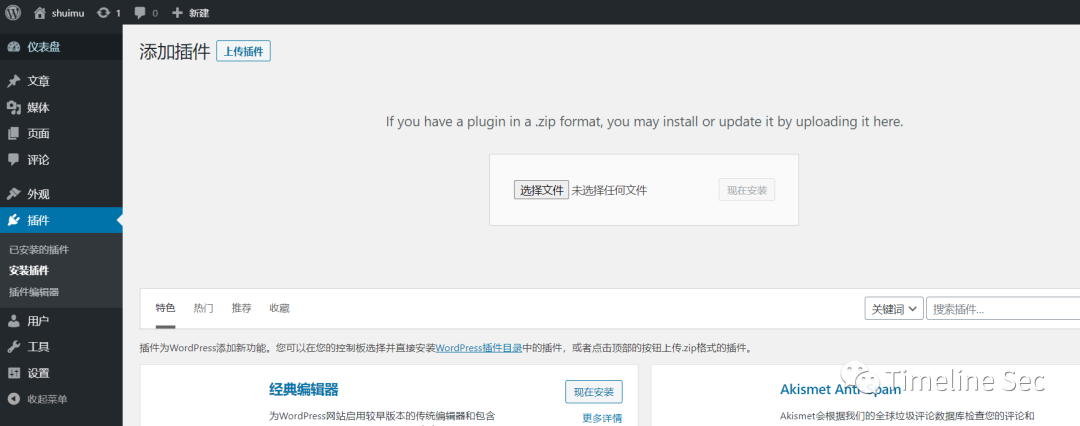Click the 添加插件 page heading

174,52
